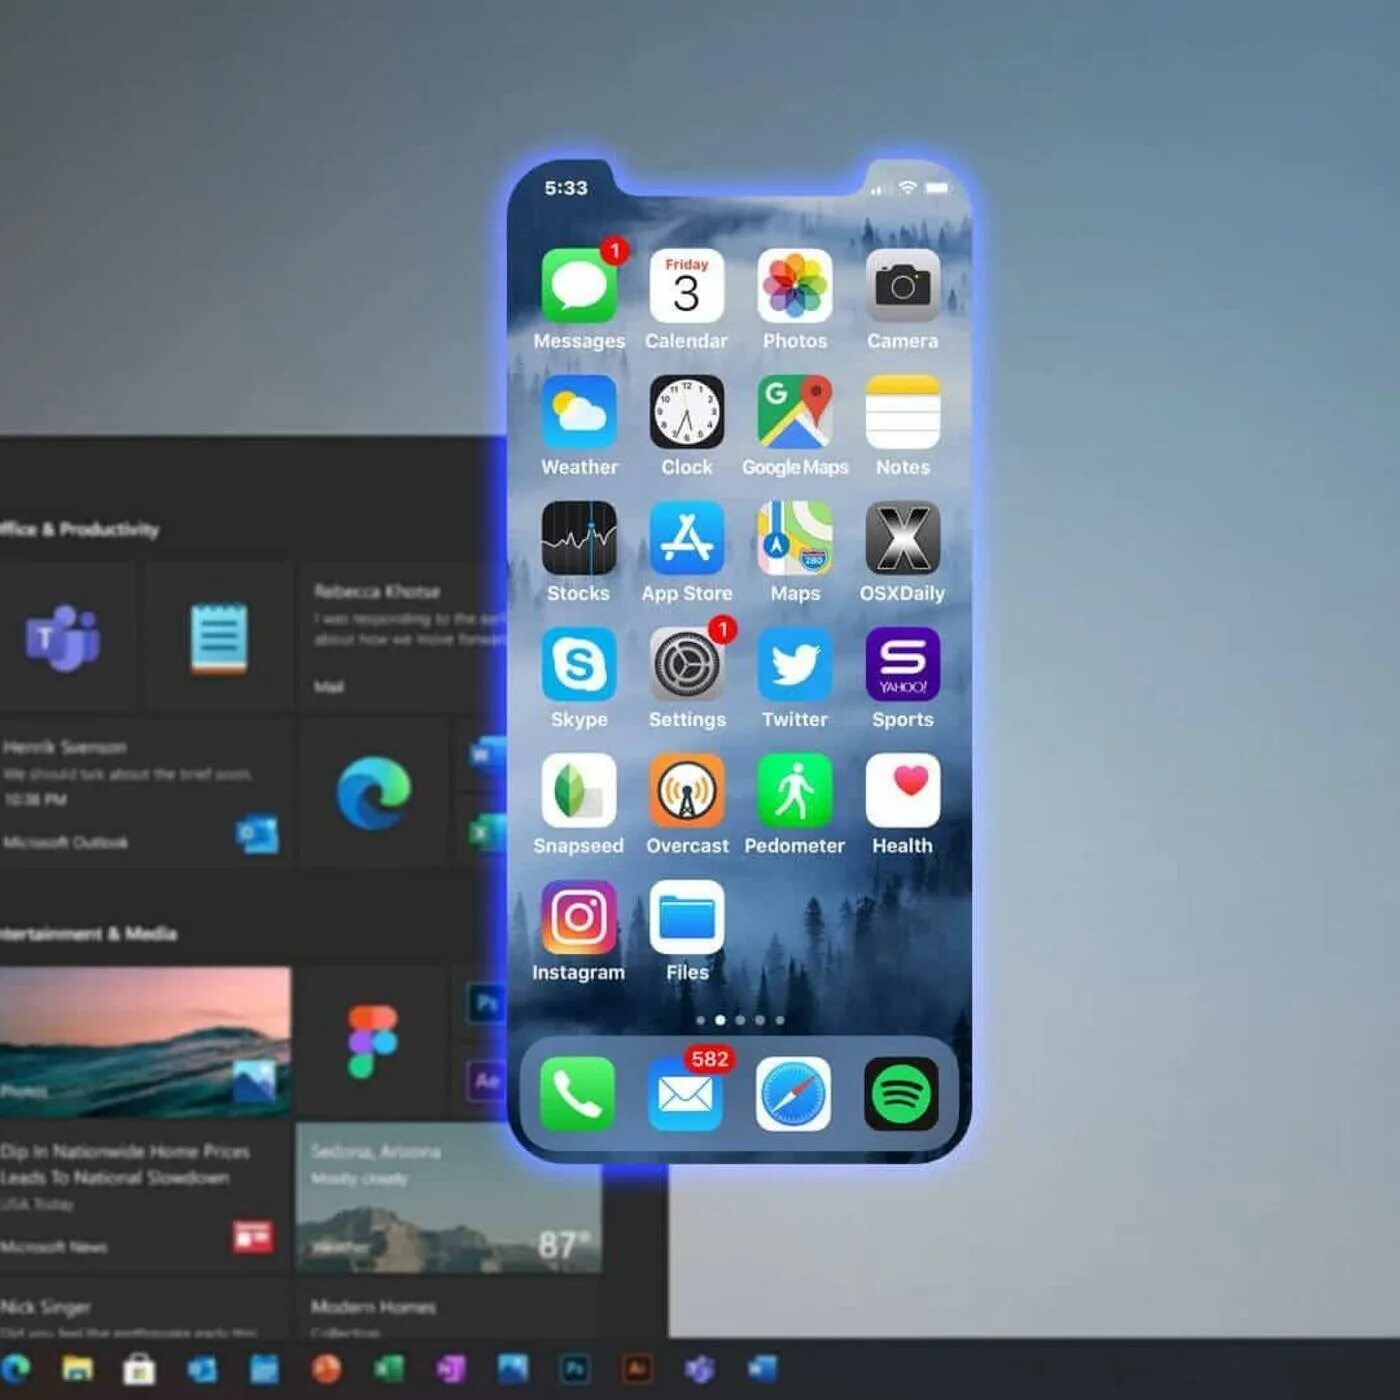This screenshot has width=1400, height=1400.
Task: Open Spotify from the iPhone dock
Action: click(901, 1094)
